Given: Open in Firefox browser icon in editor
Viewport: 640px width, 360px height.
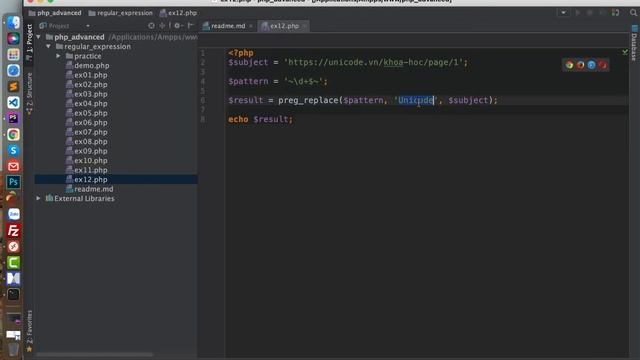Looking at the screenshot, I should coord(580,65).
